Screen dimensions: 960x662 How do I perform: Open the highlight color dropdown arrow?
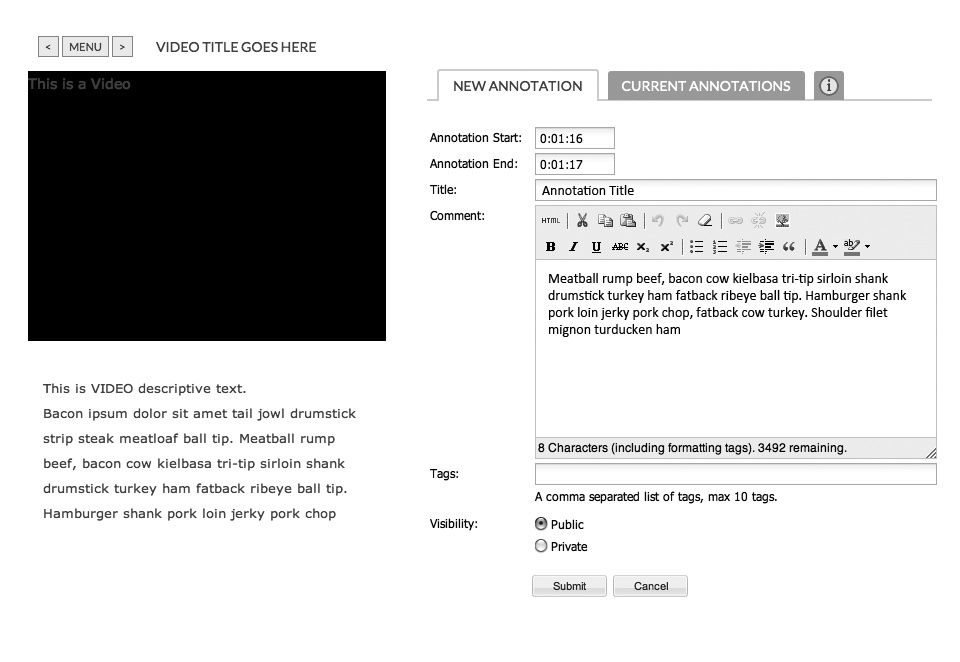pos(867,247)
